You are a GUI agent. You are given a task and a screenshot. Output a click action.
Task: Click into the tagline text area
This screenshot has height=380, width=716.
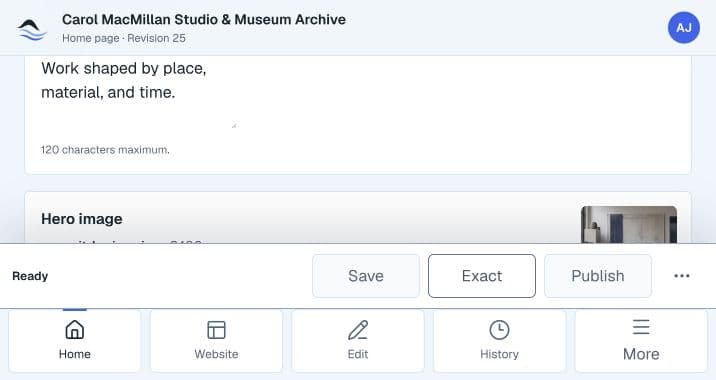tap(139, 91)
